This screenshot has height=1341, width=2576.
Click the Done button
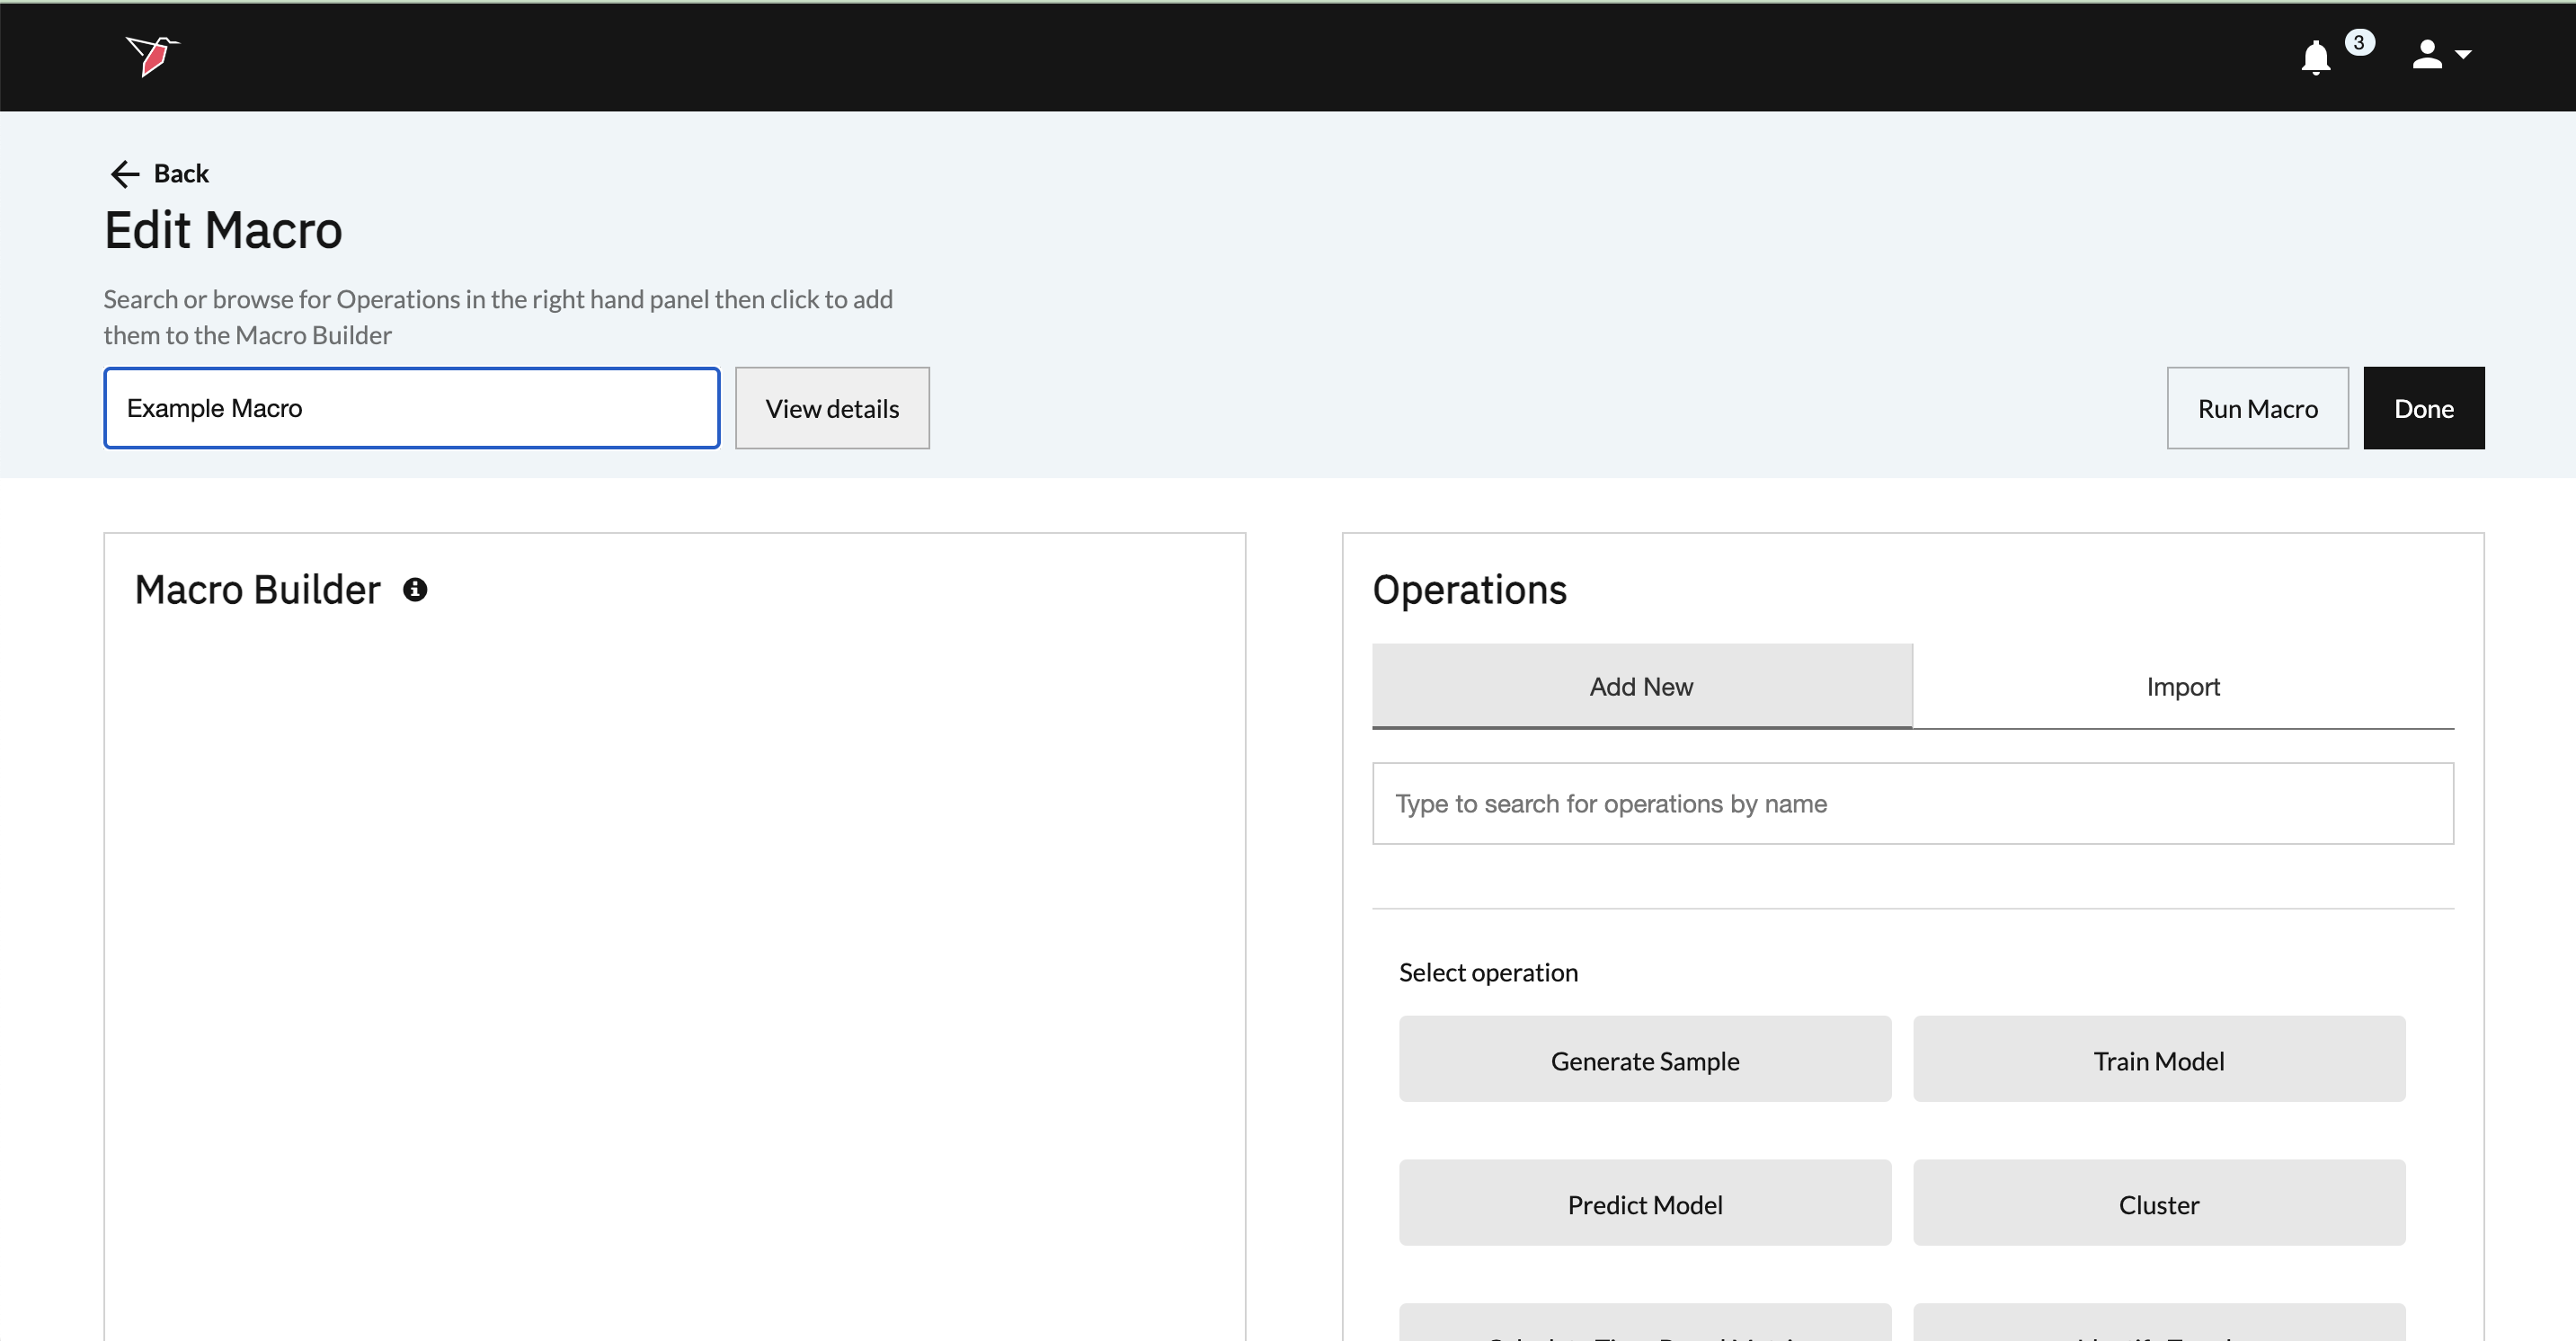(x=2423, y=408)
